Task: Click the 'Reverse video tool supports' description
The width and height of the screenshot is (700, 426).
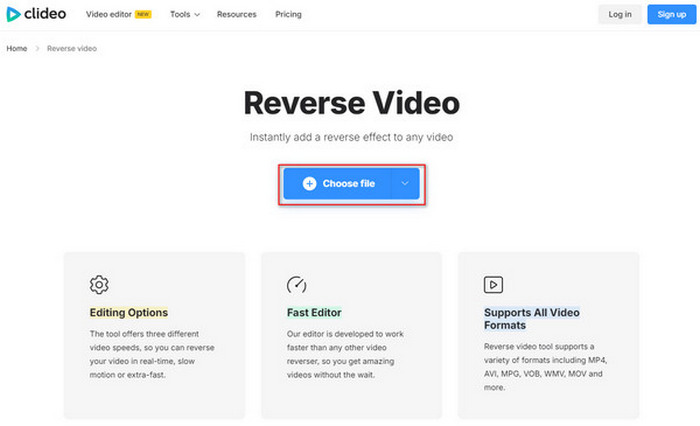Action: tap(546, 367)
